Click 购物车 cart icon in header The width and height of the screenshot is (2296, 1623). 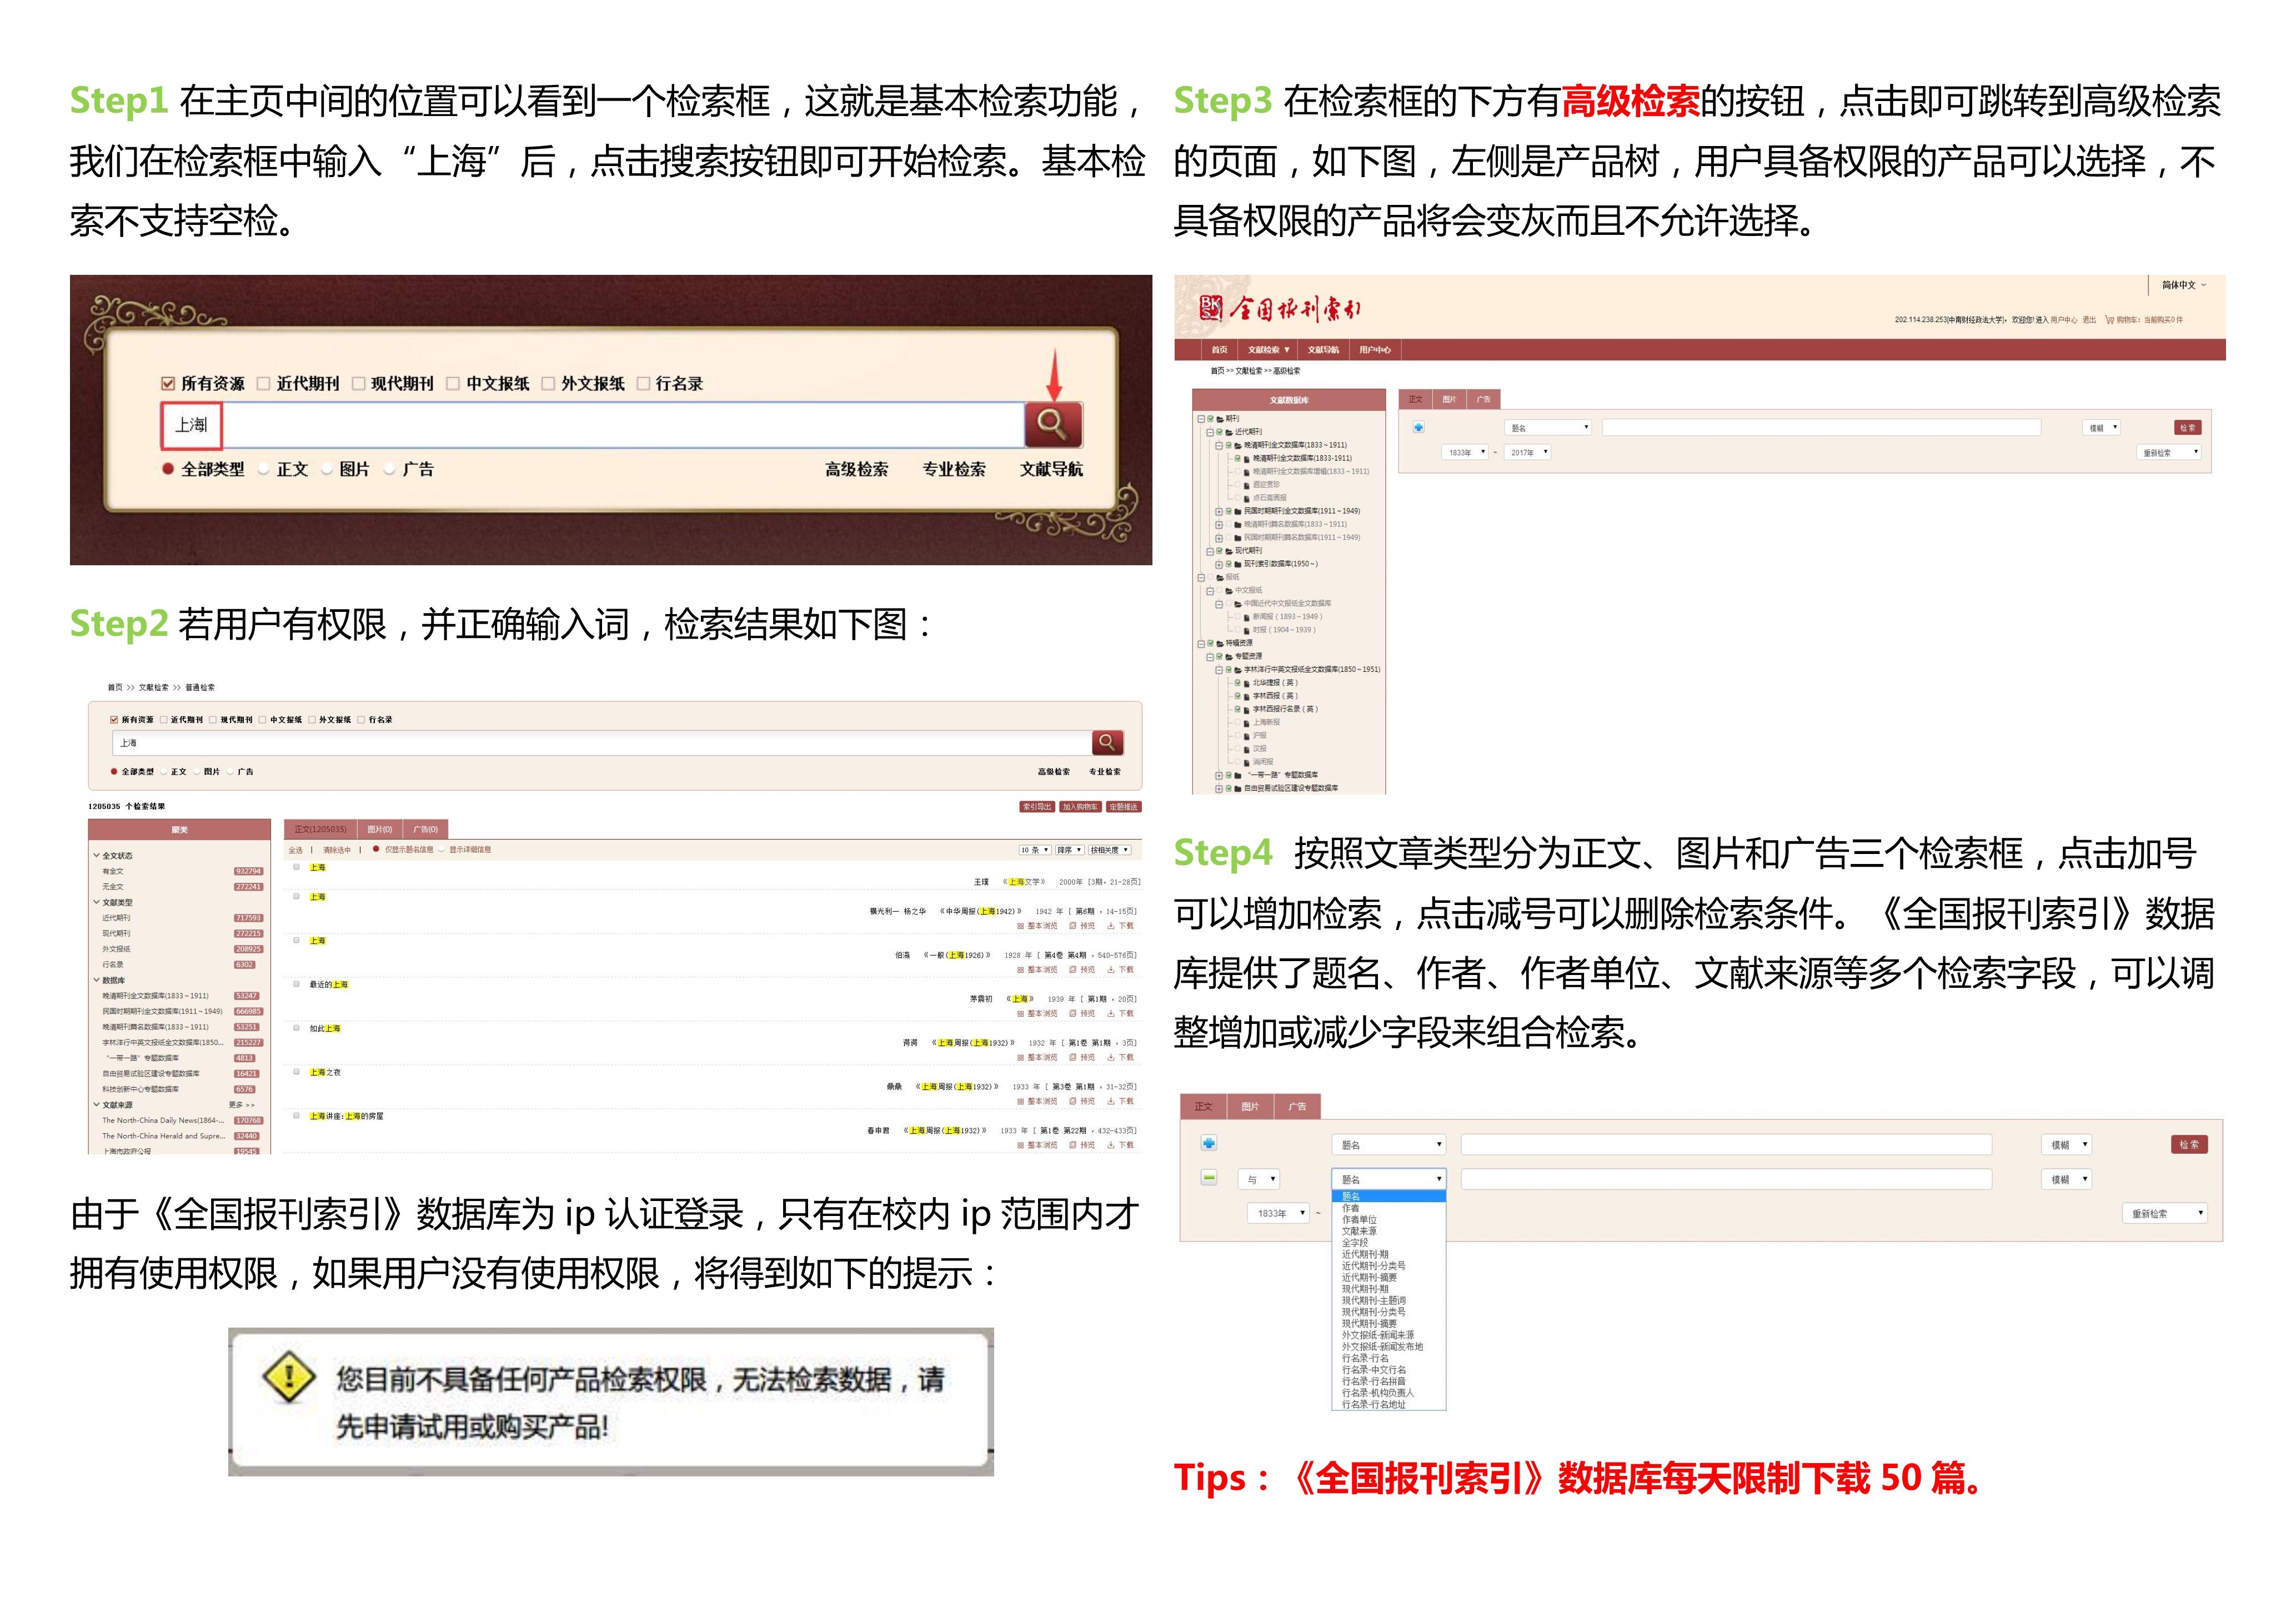[x=2110, y=320]
